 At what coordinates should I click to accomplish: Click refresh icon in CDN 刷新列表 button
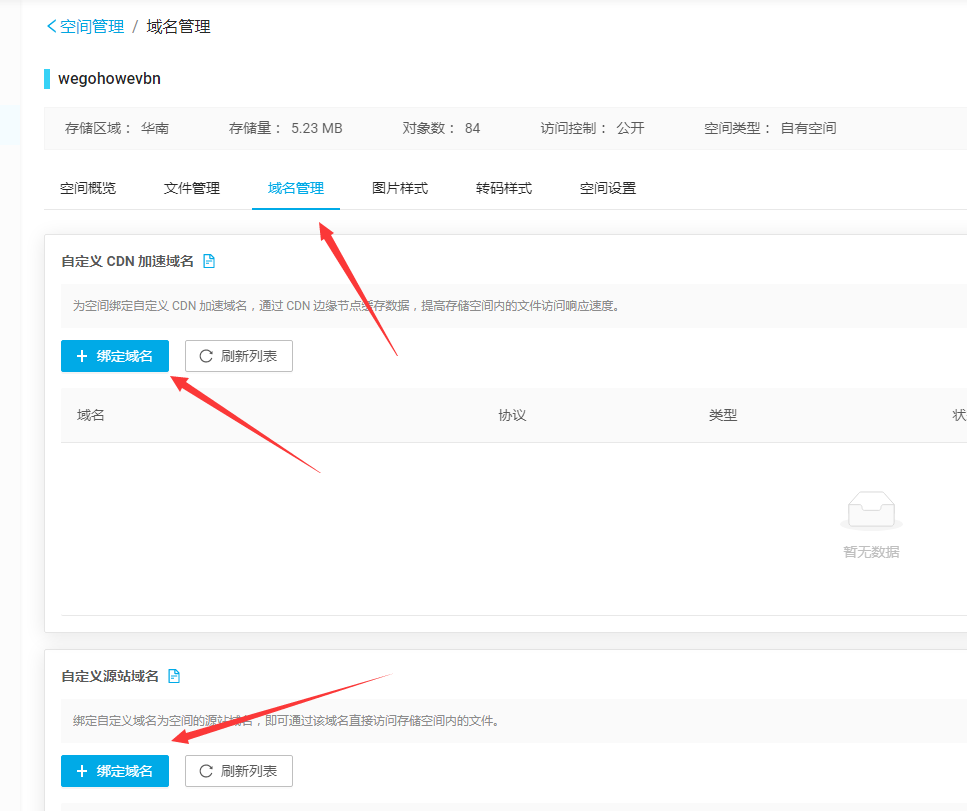[206, 356]
